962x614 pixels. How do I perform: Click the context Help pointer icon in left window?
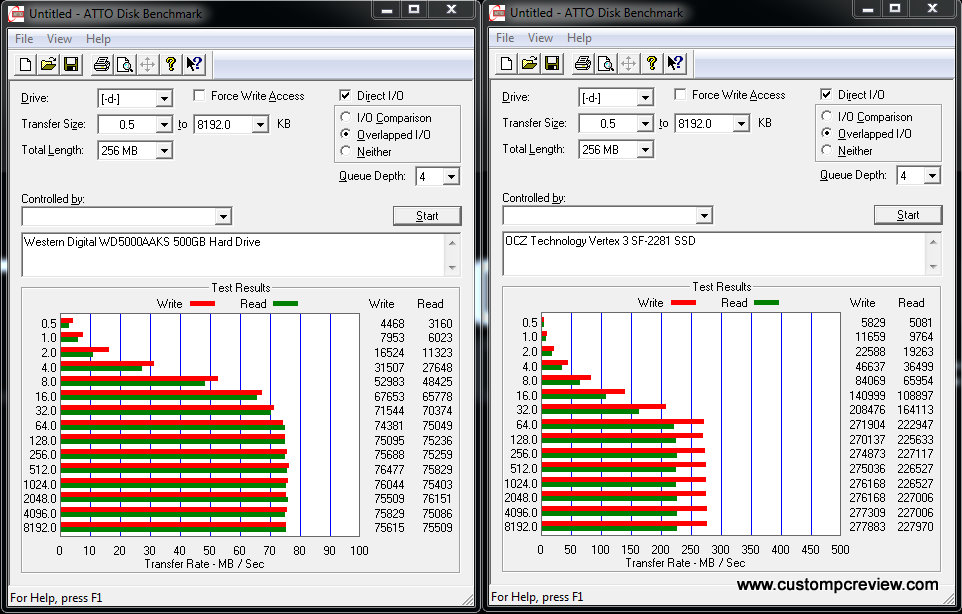pyautogui.click(x=194, y=64)
